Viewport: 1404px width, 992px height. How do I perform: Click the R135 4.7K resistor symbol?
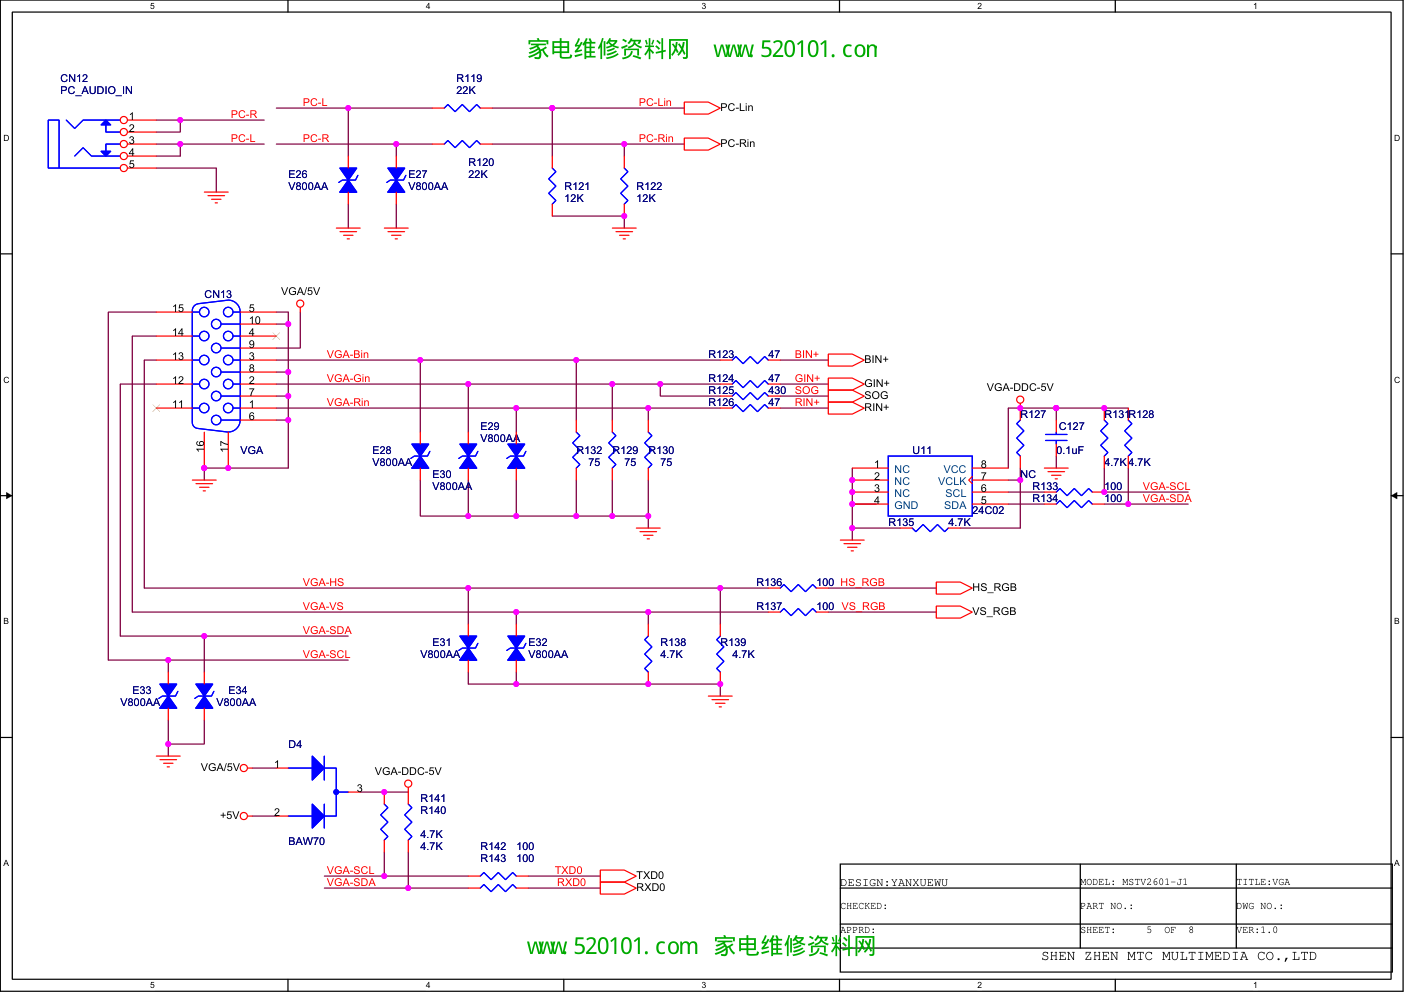click(930, 528)
